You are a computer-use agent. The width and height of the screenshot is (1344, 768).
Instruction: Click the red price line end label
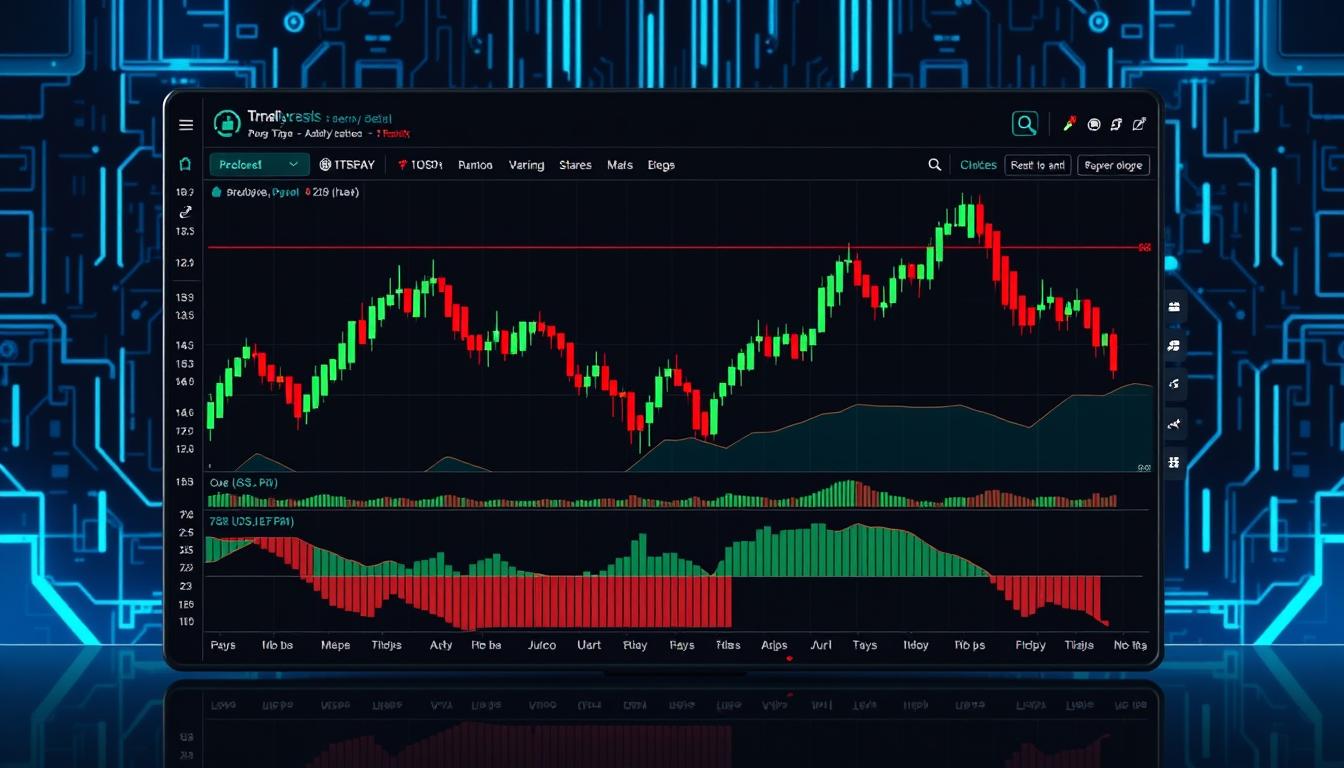tap(1144, 247)
